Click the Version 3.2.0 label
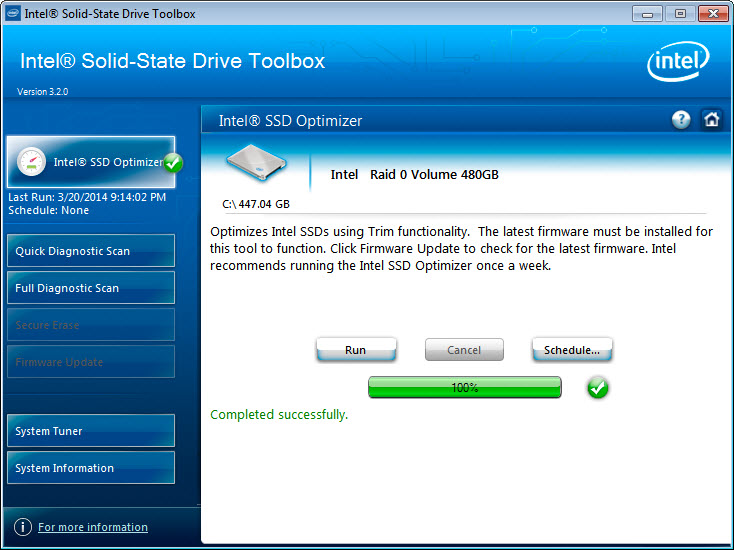Image resolution: width=734 pixels, height=550 pixels. tap(43, 92)
